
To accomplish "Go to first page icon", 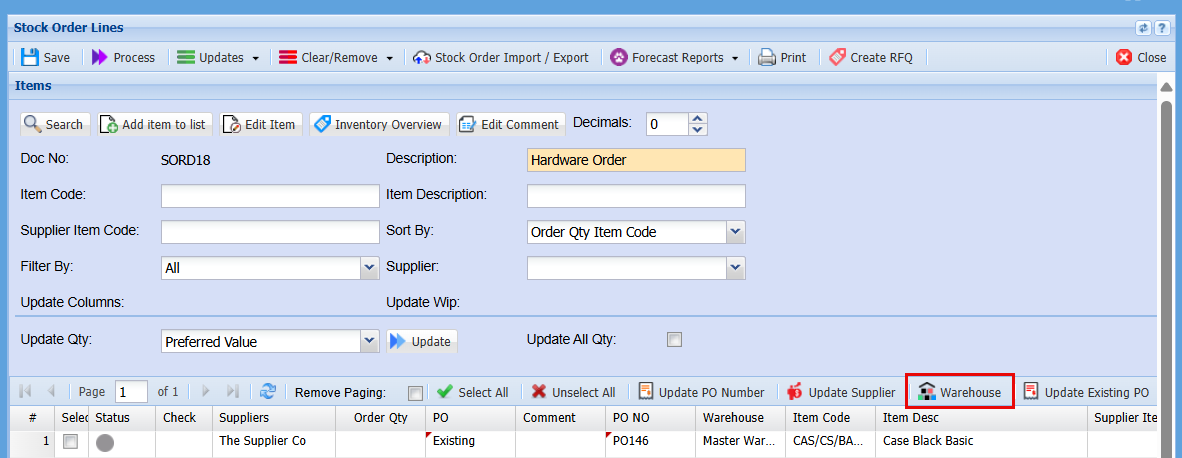I will [x=25, y=392].
